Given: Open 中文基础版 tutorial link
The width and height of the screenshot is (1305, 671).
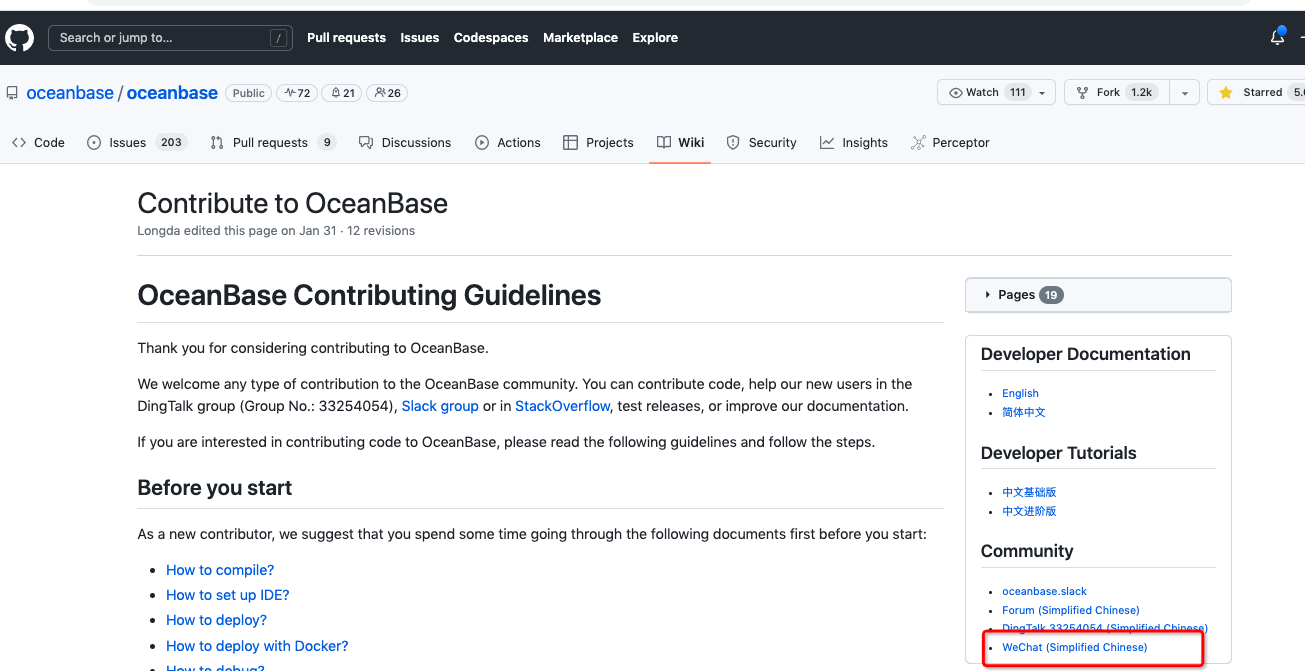Looking at the screenshot, I should (1029, 492).
